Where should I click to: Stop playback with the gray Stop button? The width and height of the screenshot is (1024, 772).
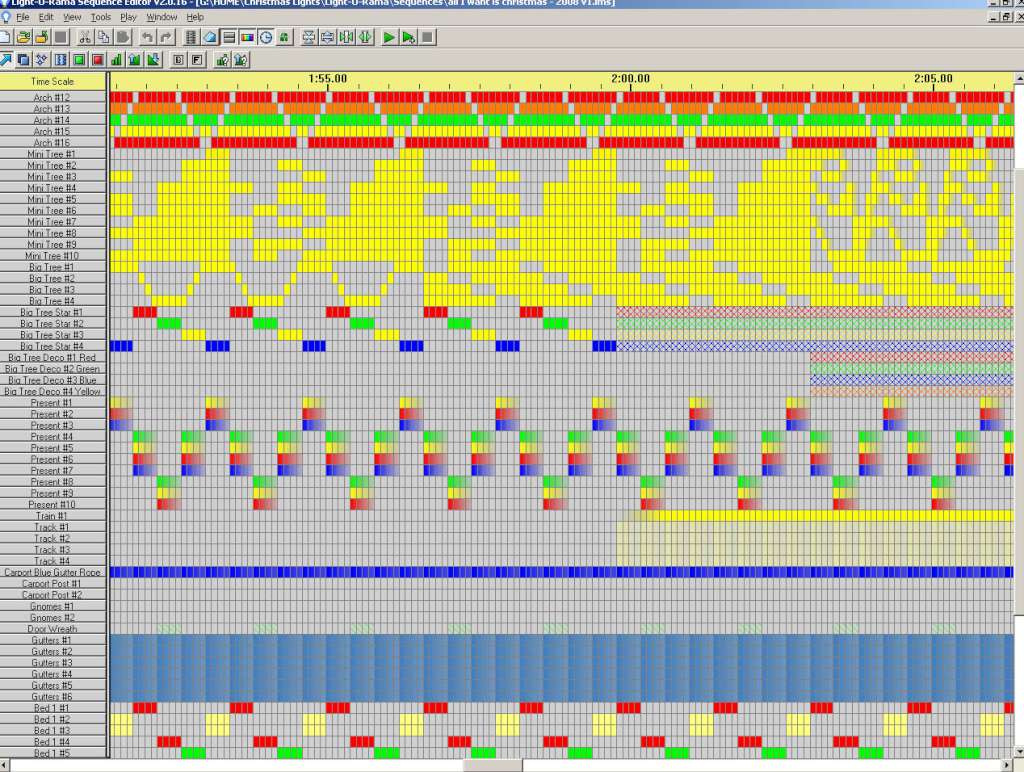click(427, 37)
